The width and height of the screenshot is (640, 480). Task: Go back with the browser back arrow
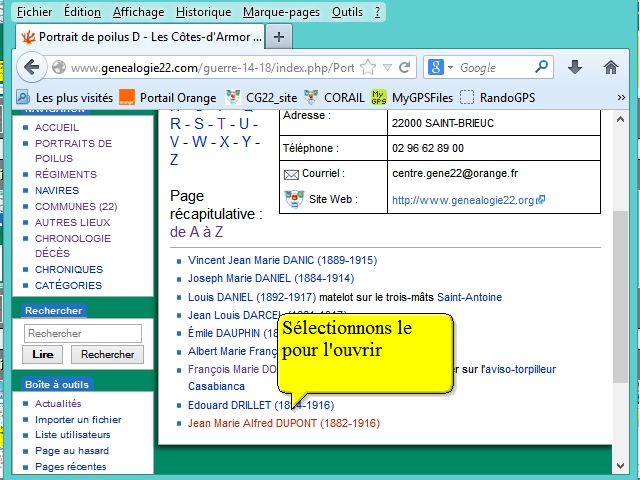tap(32, 67)
